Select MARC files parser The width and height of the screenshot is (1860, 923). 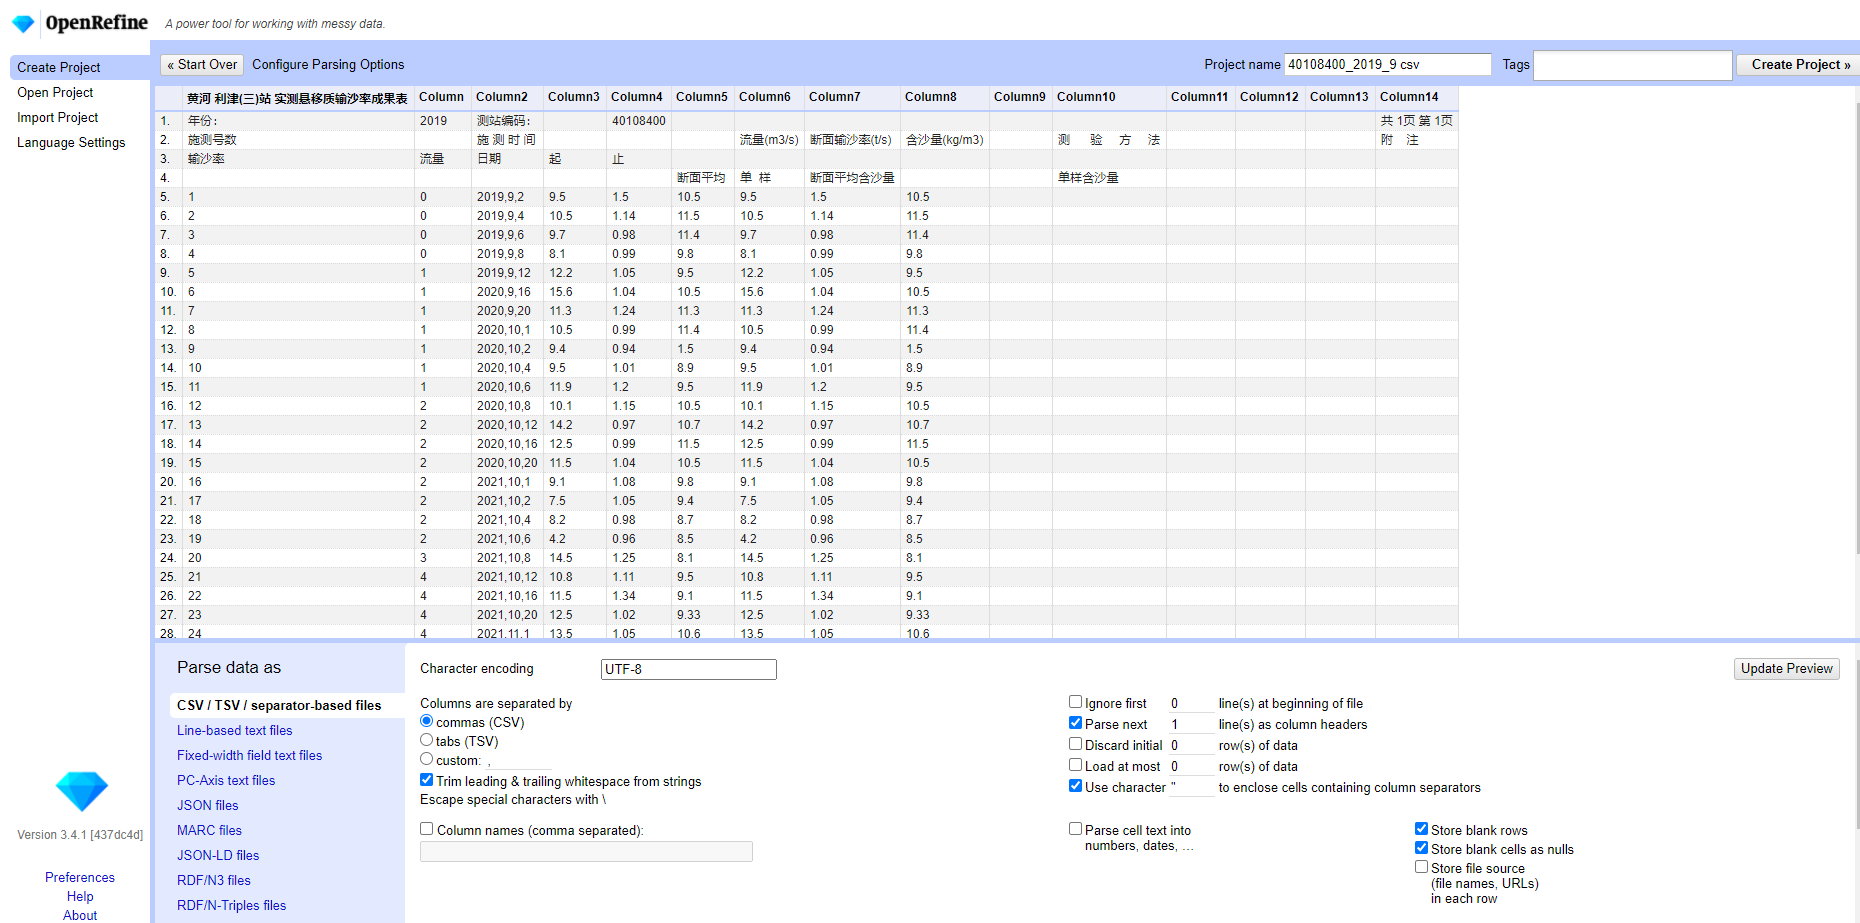click(x=210, y=830)
